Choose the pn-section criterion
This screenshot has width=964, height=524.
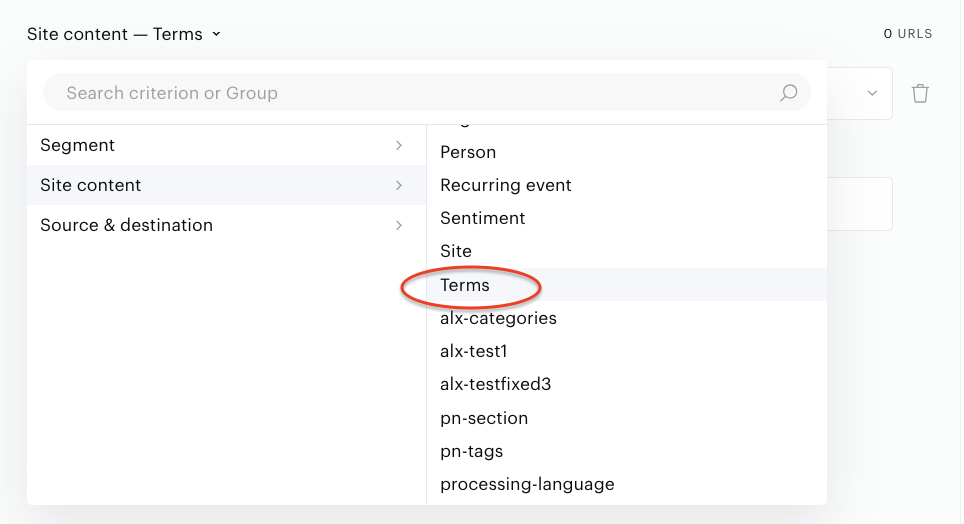[626, 418]
